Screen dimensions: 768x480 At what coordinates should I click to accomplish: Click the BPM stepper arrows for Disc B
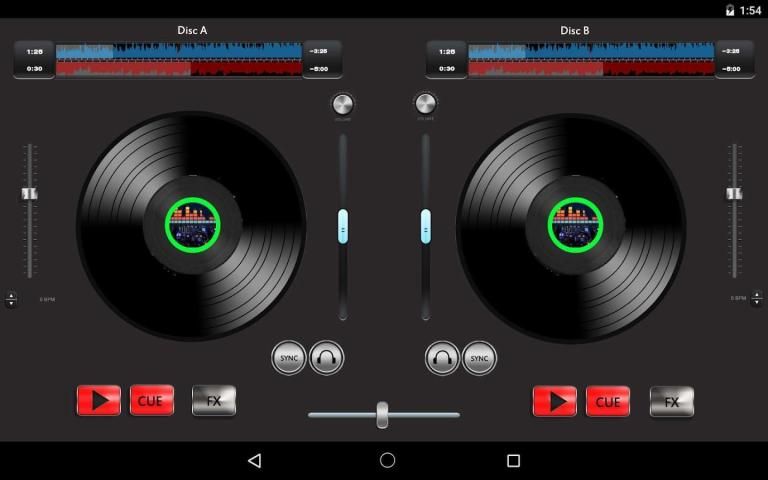click(756, 299)
